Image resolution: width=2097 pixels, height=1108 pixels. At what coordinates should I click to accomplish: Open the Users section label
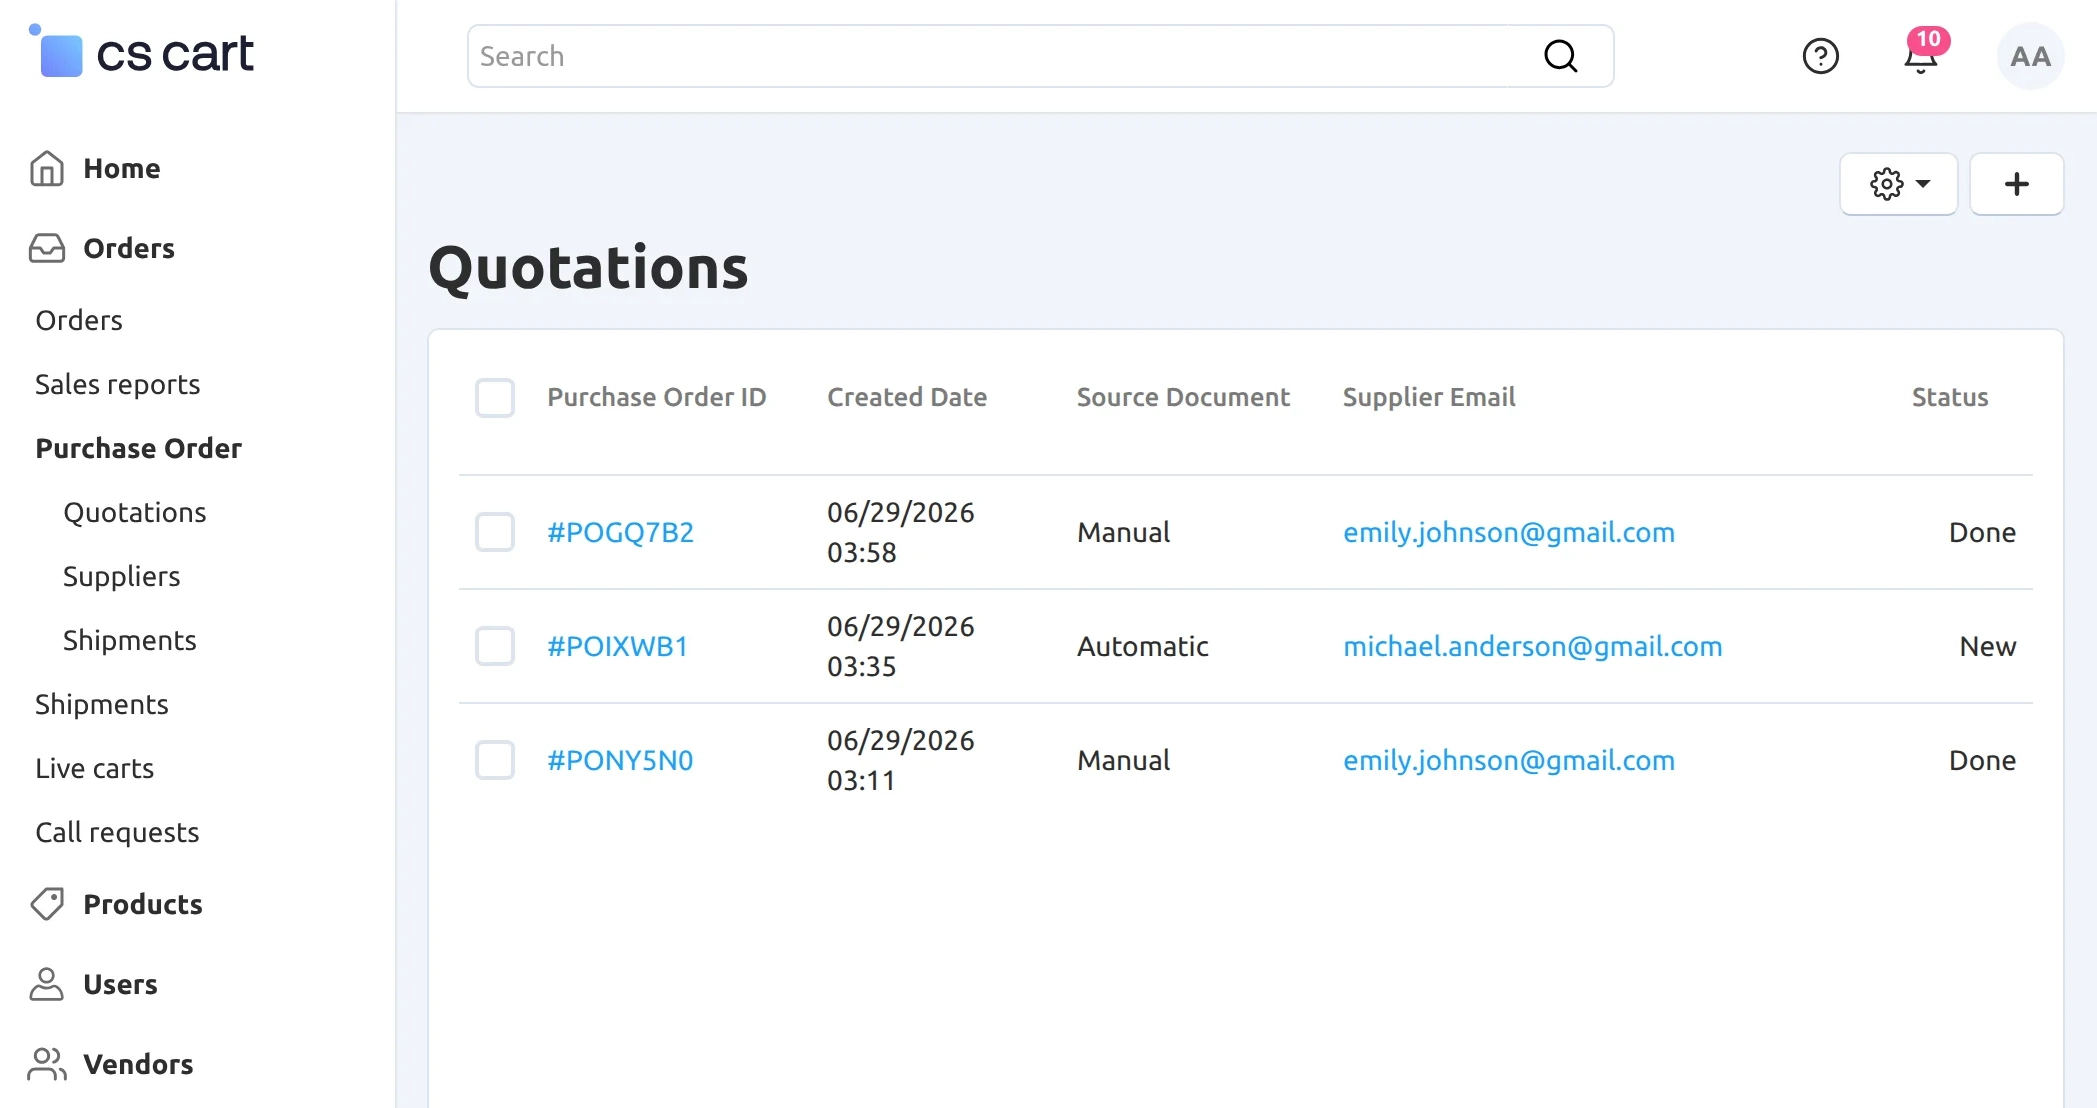pyautogui.click(x=121, y=984)
